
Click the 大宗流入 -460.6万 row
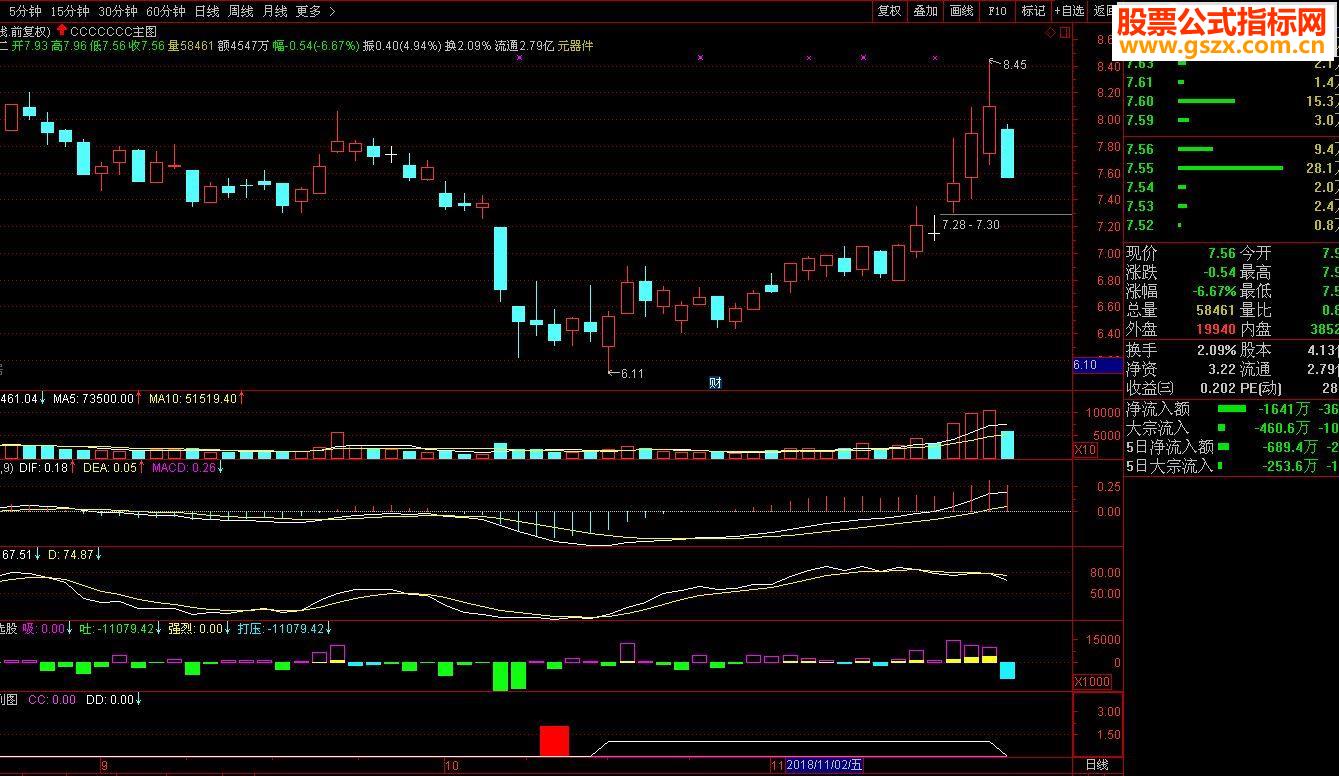pyautogui.click(x=1232, y=428)
